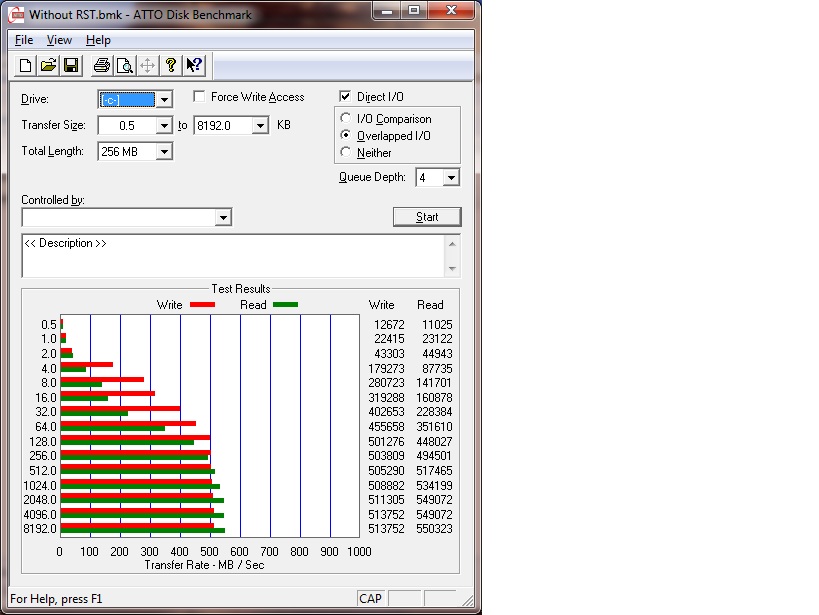
Task: Click the 8192.0 row write value 513752
Action: click(x=387, y=529)
